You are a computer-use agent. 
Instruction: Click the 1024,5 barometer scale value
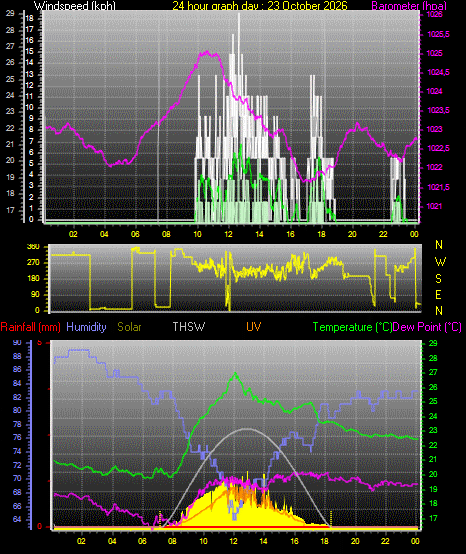click(438, 72)
